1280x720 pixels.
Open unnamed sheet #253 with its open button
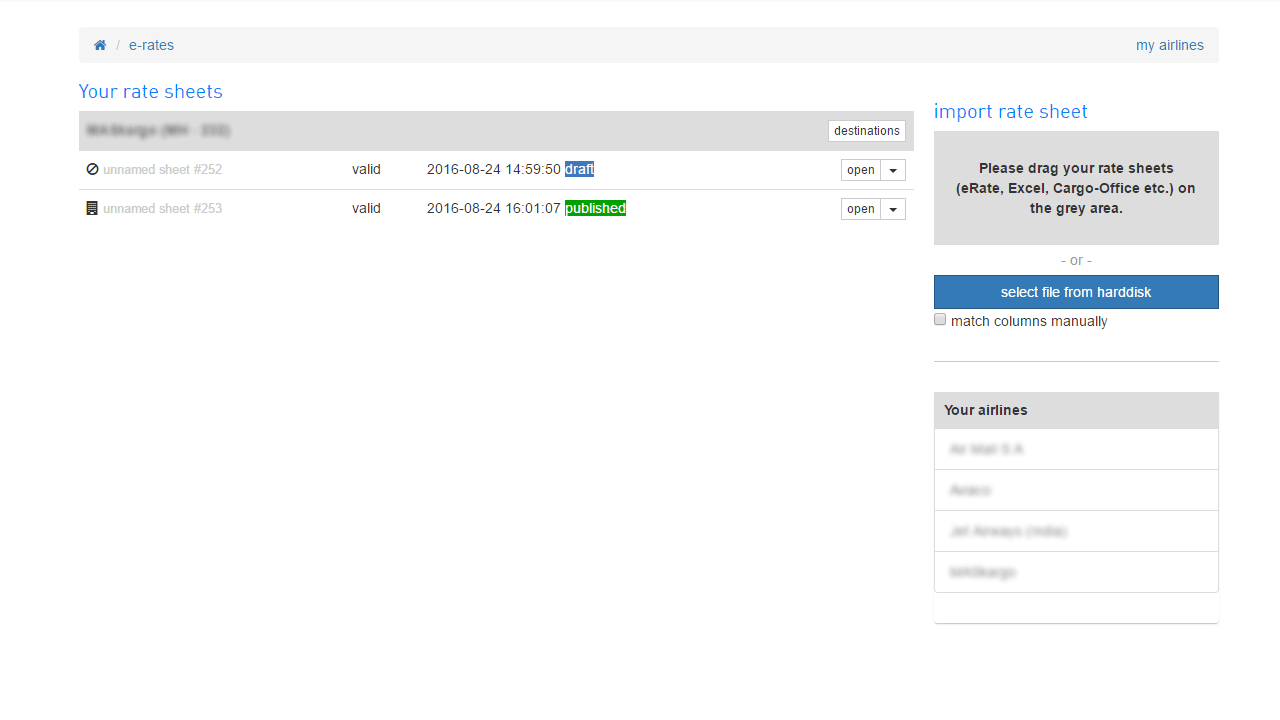(x=860, y=209)
